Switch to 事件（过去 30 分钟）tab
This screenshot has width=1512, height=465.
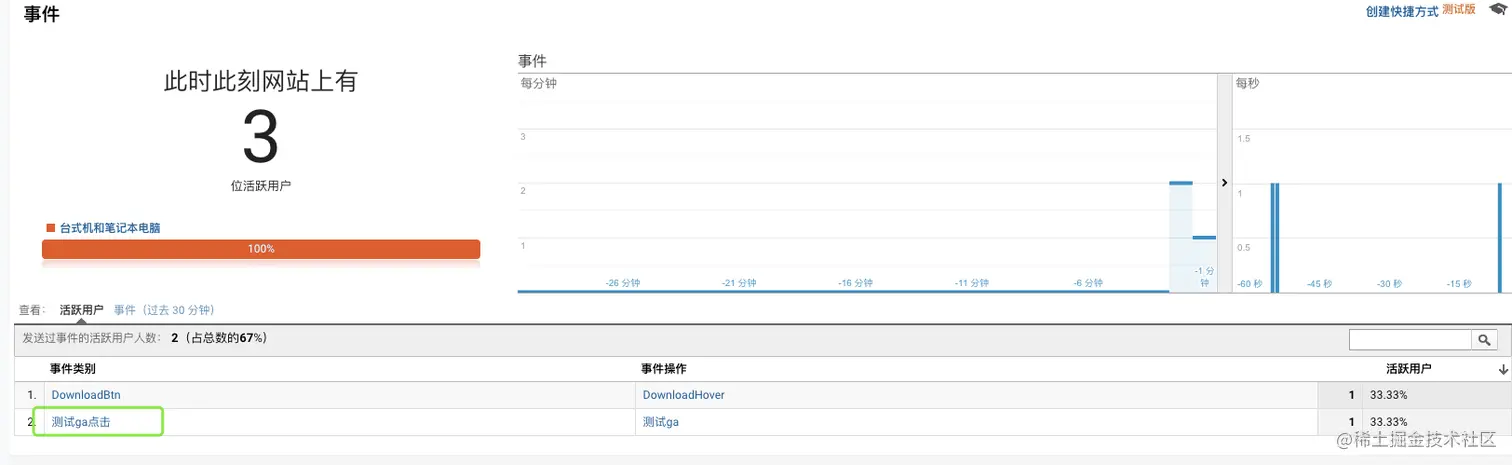164,310
